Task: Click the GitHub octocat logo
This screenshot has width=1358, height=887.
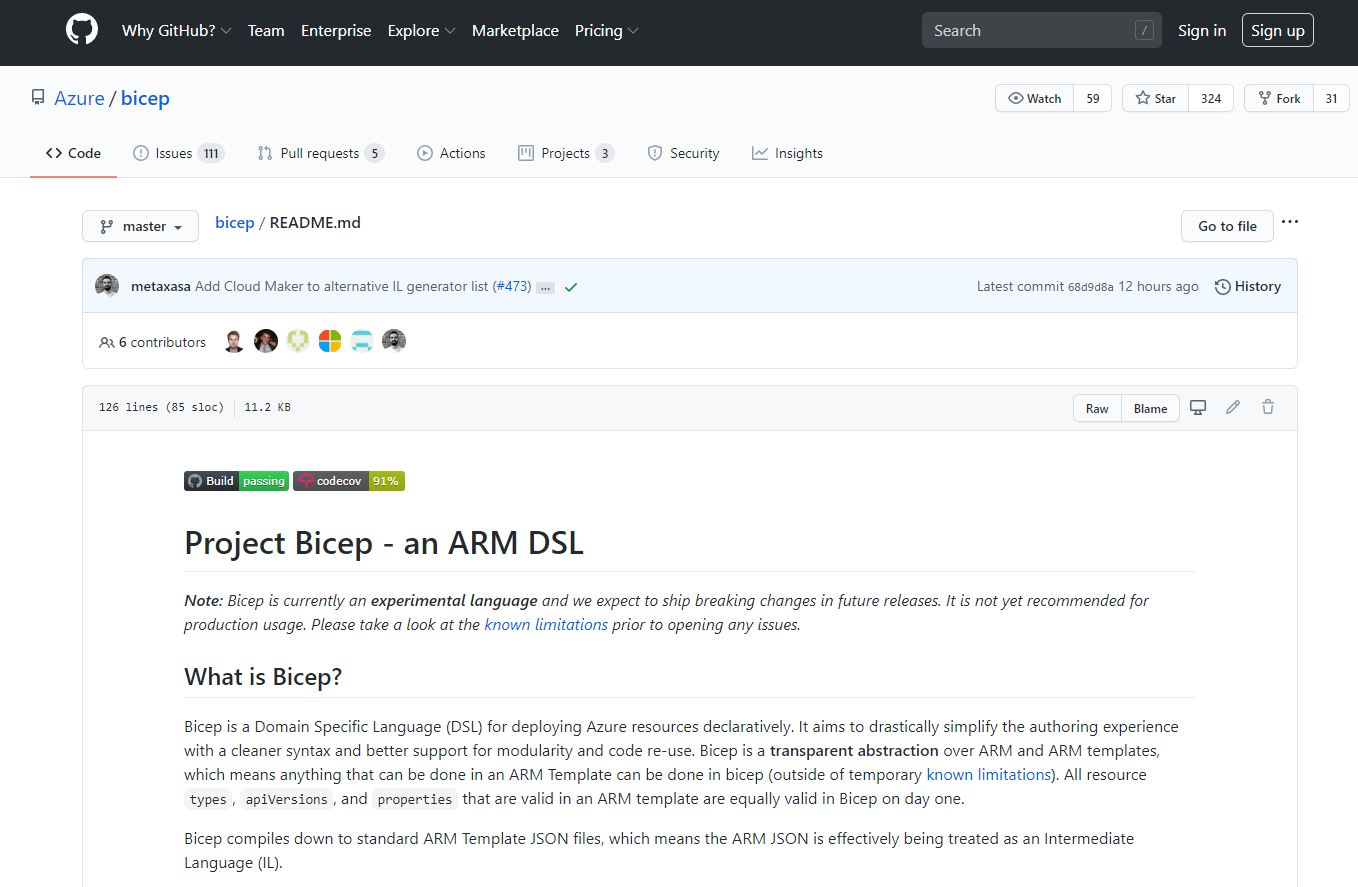Action: [82, 30]
